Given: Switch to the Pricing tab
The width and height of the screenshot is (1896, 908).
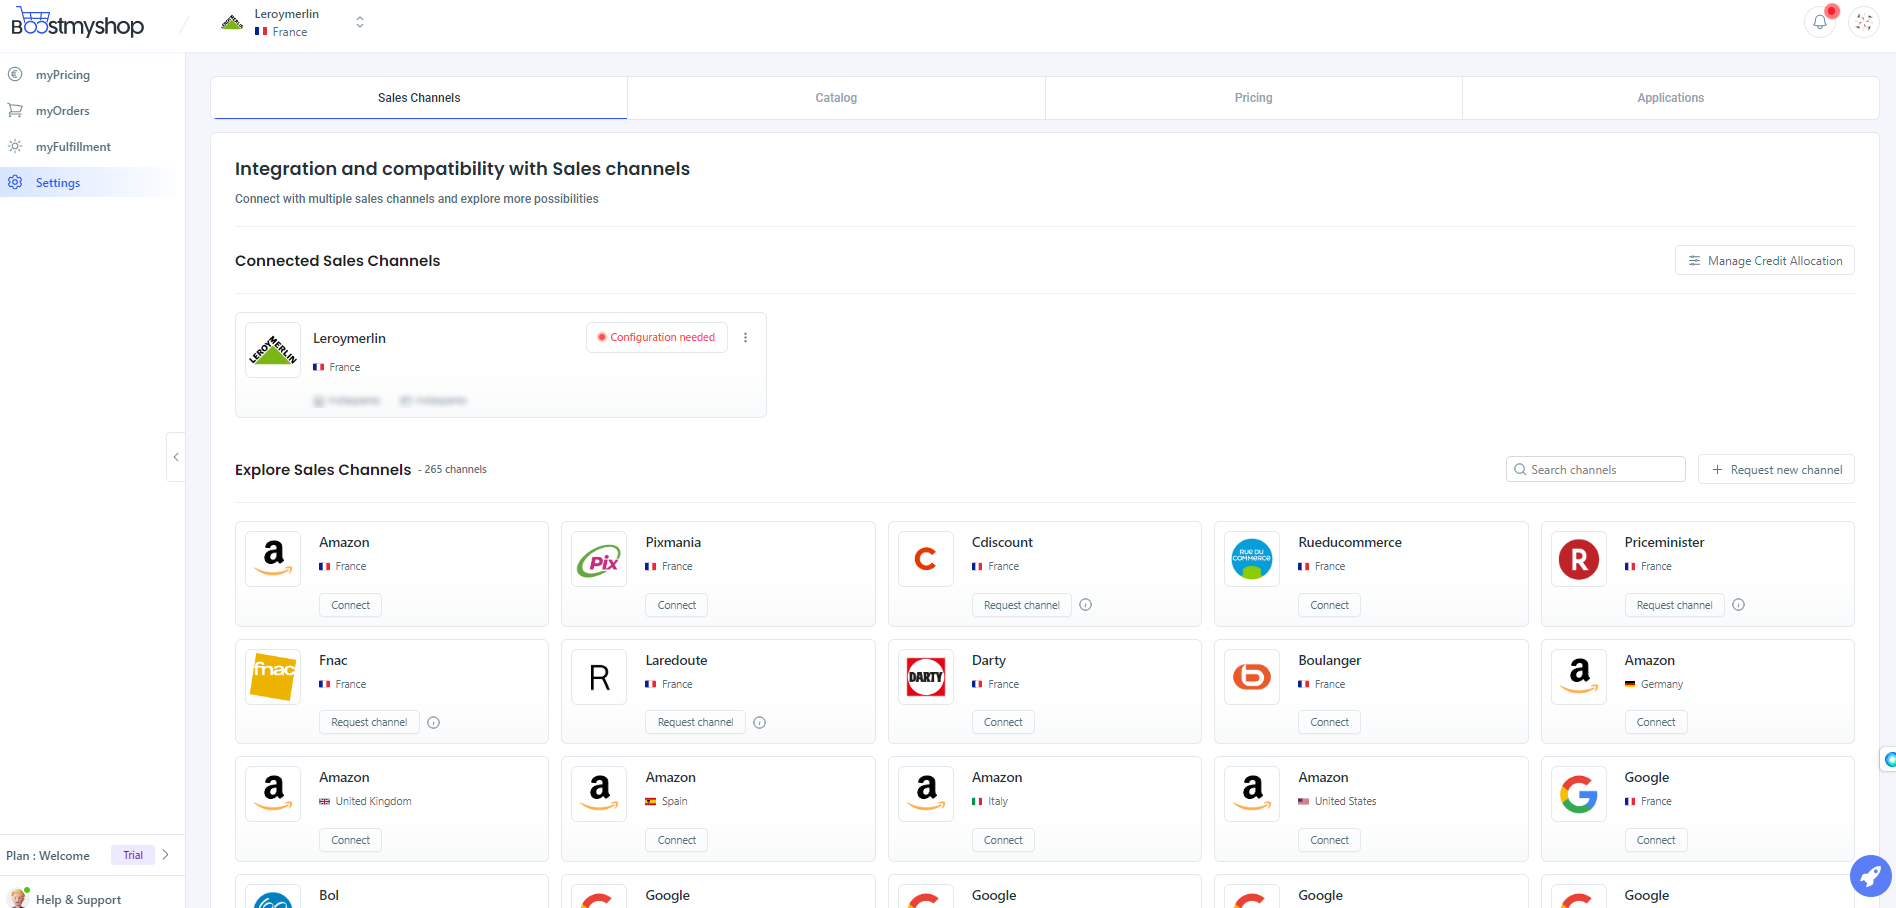Looking at the screenshot, I should coord(1253,98).
